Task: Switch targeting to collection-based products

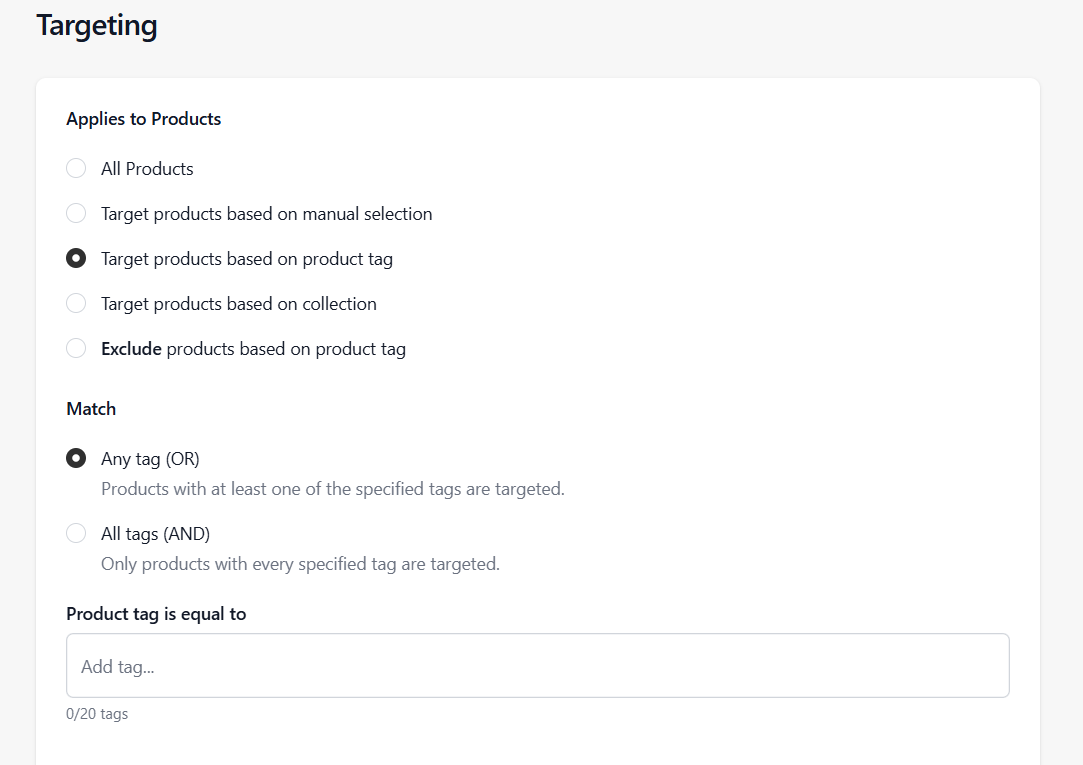Action: [x=76, y=303]
